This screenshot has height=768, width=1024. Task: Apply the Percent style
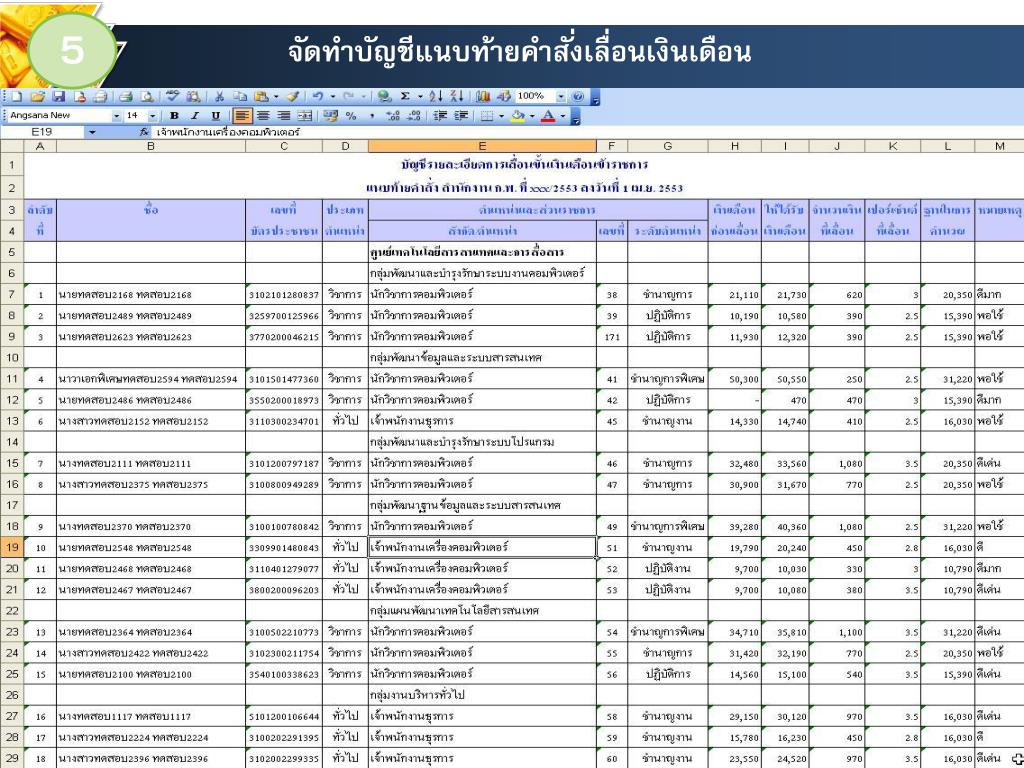[x=351, y=116]
